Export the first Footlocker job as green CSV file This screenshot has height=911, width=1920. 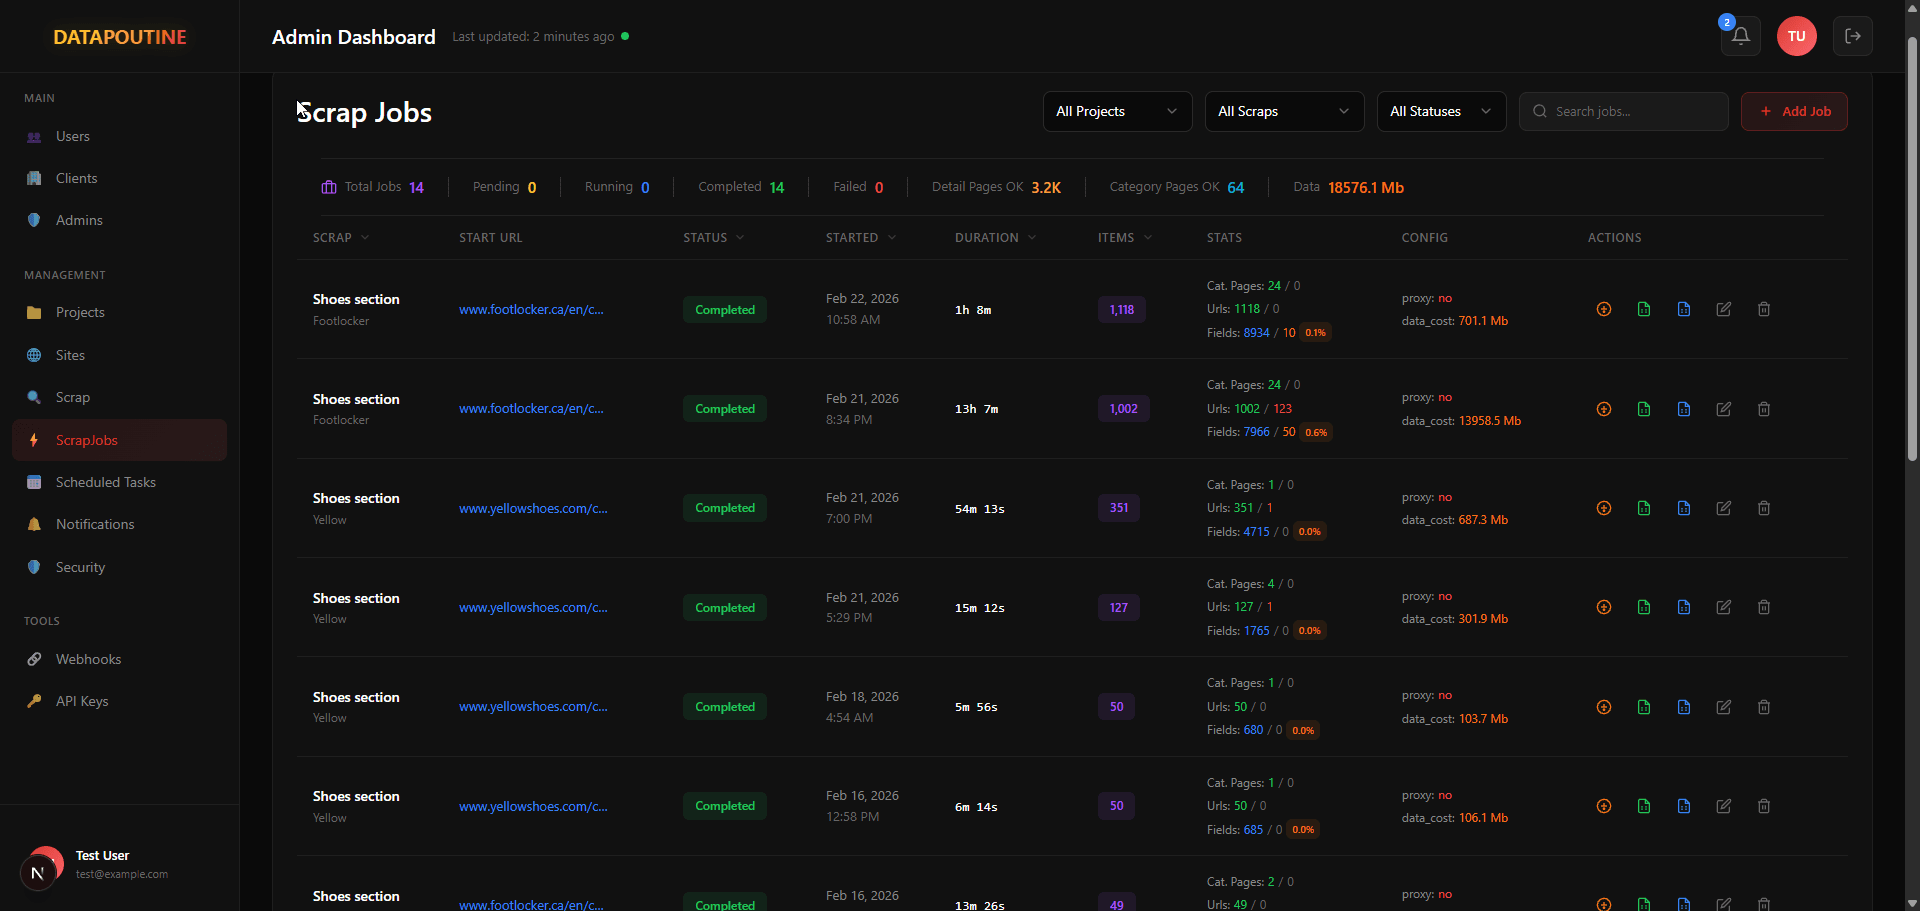pyautogui.click(x=1643, y=309)
